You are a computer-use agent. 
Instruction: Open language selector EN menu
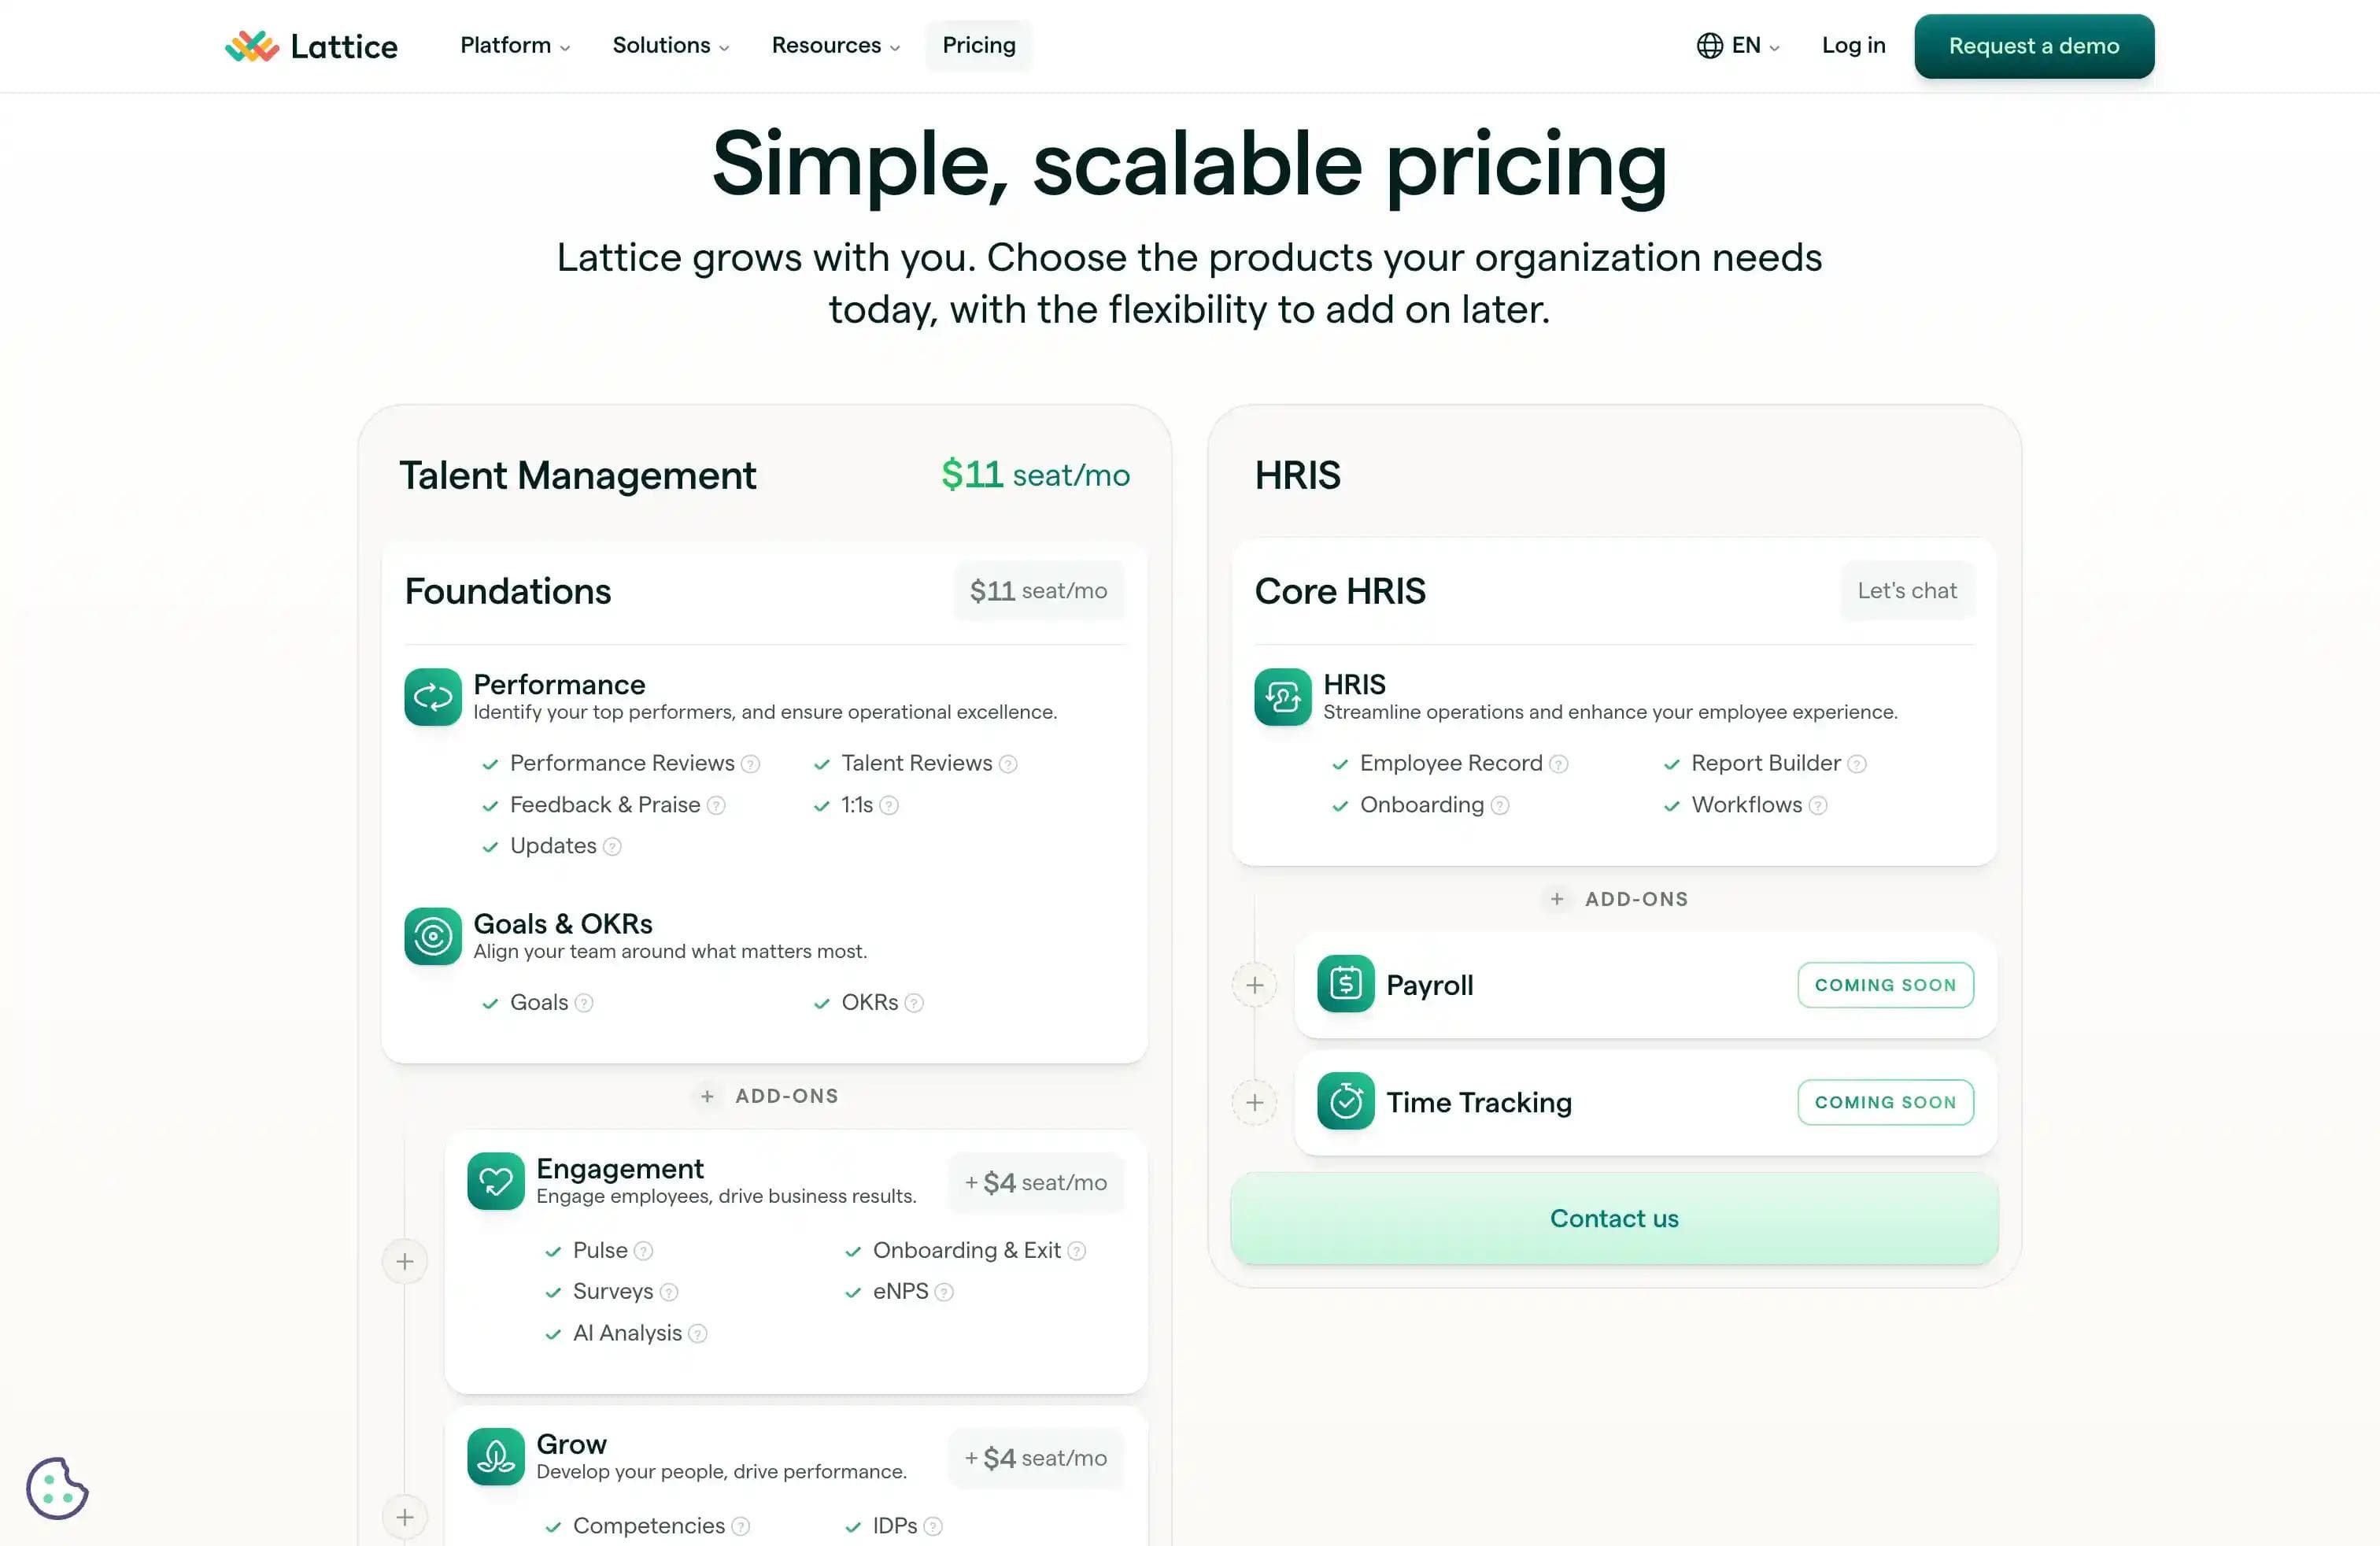[x=1736, y=45]
